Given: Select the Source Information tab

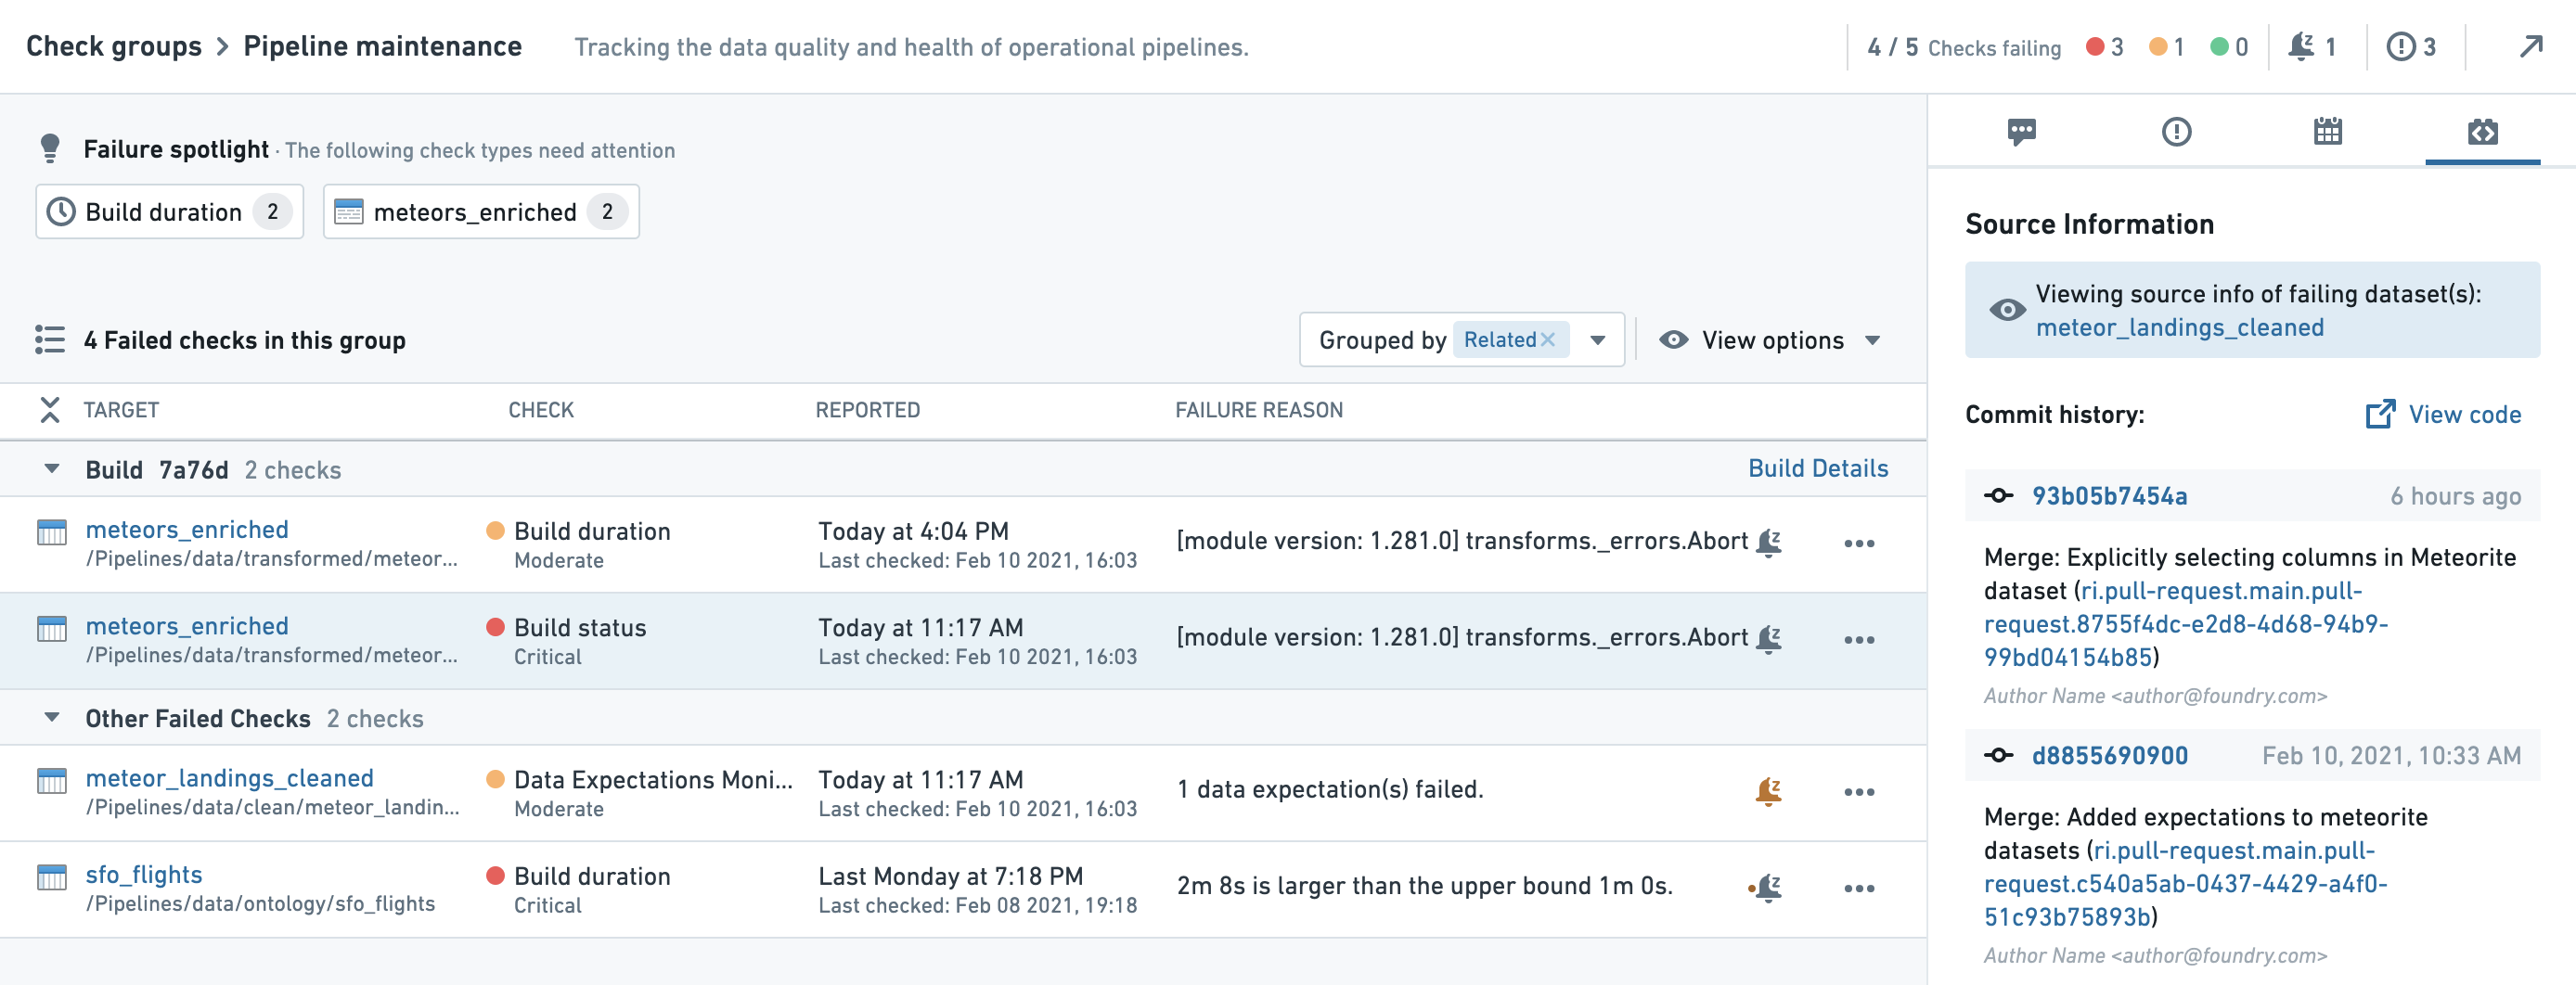Looking at the screenshot, I should pos(2481,131).
